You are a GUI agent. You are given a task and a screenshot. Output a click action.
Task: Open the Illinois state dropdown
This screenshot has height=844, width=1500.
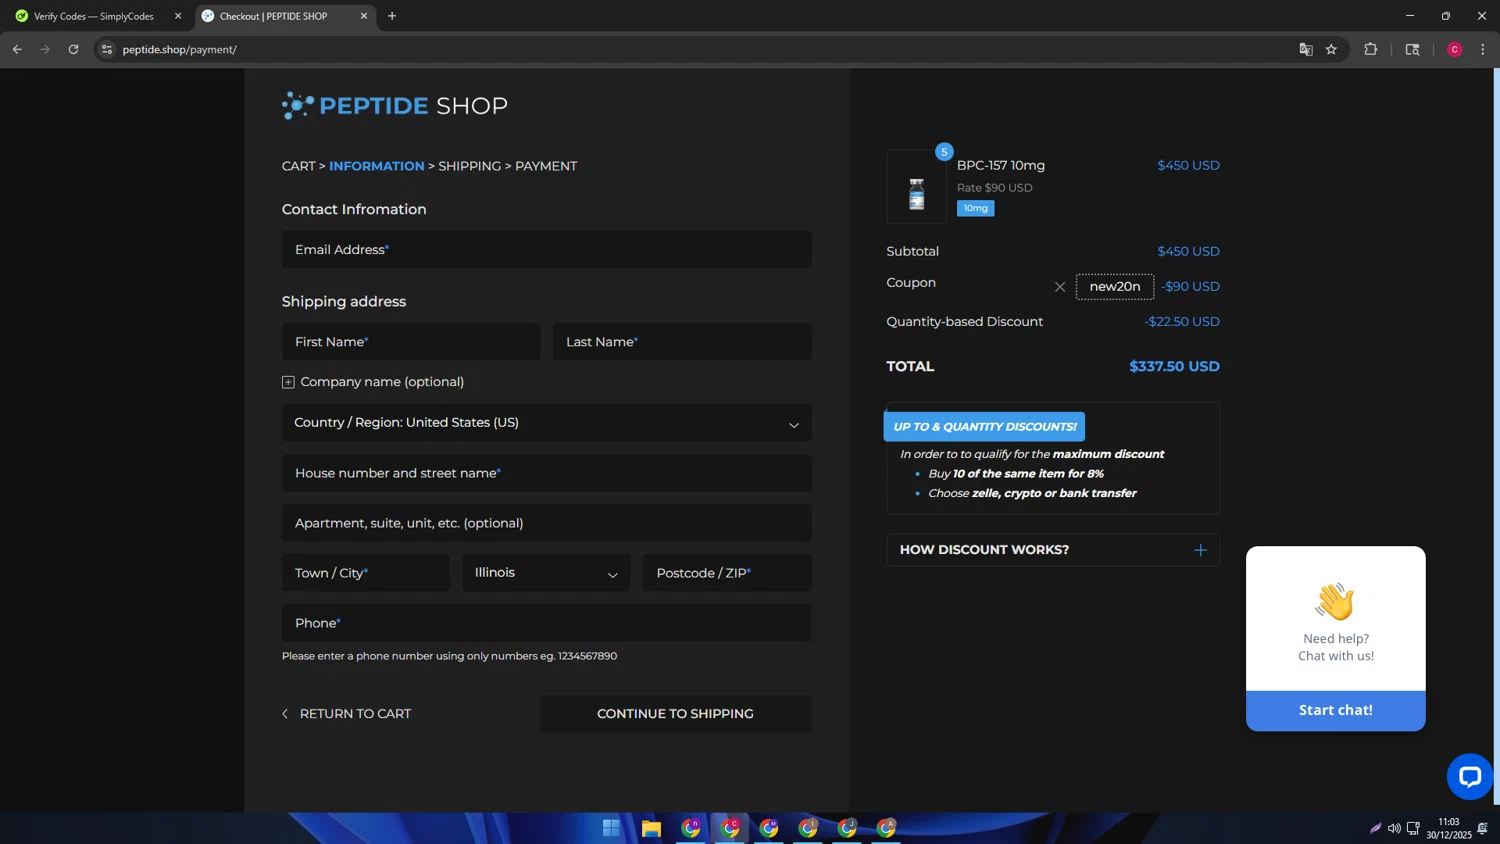[546, 573]
